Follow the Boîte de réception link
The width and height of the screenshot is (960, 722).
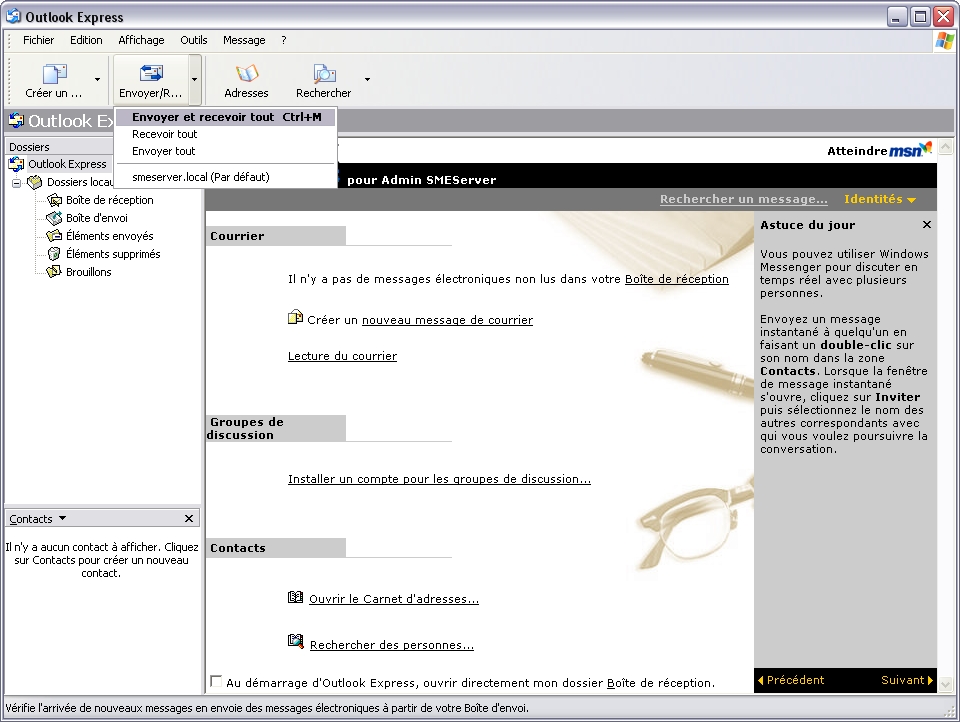pos(677,279)
